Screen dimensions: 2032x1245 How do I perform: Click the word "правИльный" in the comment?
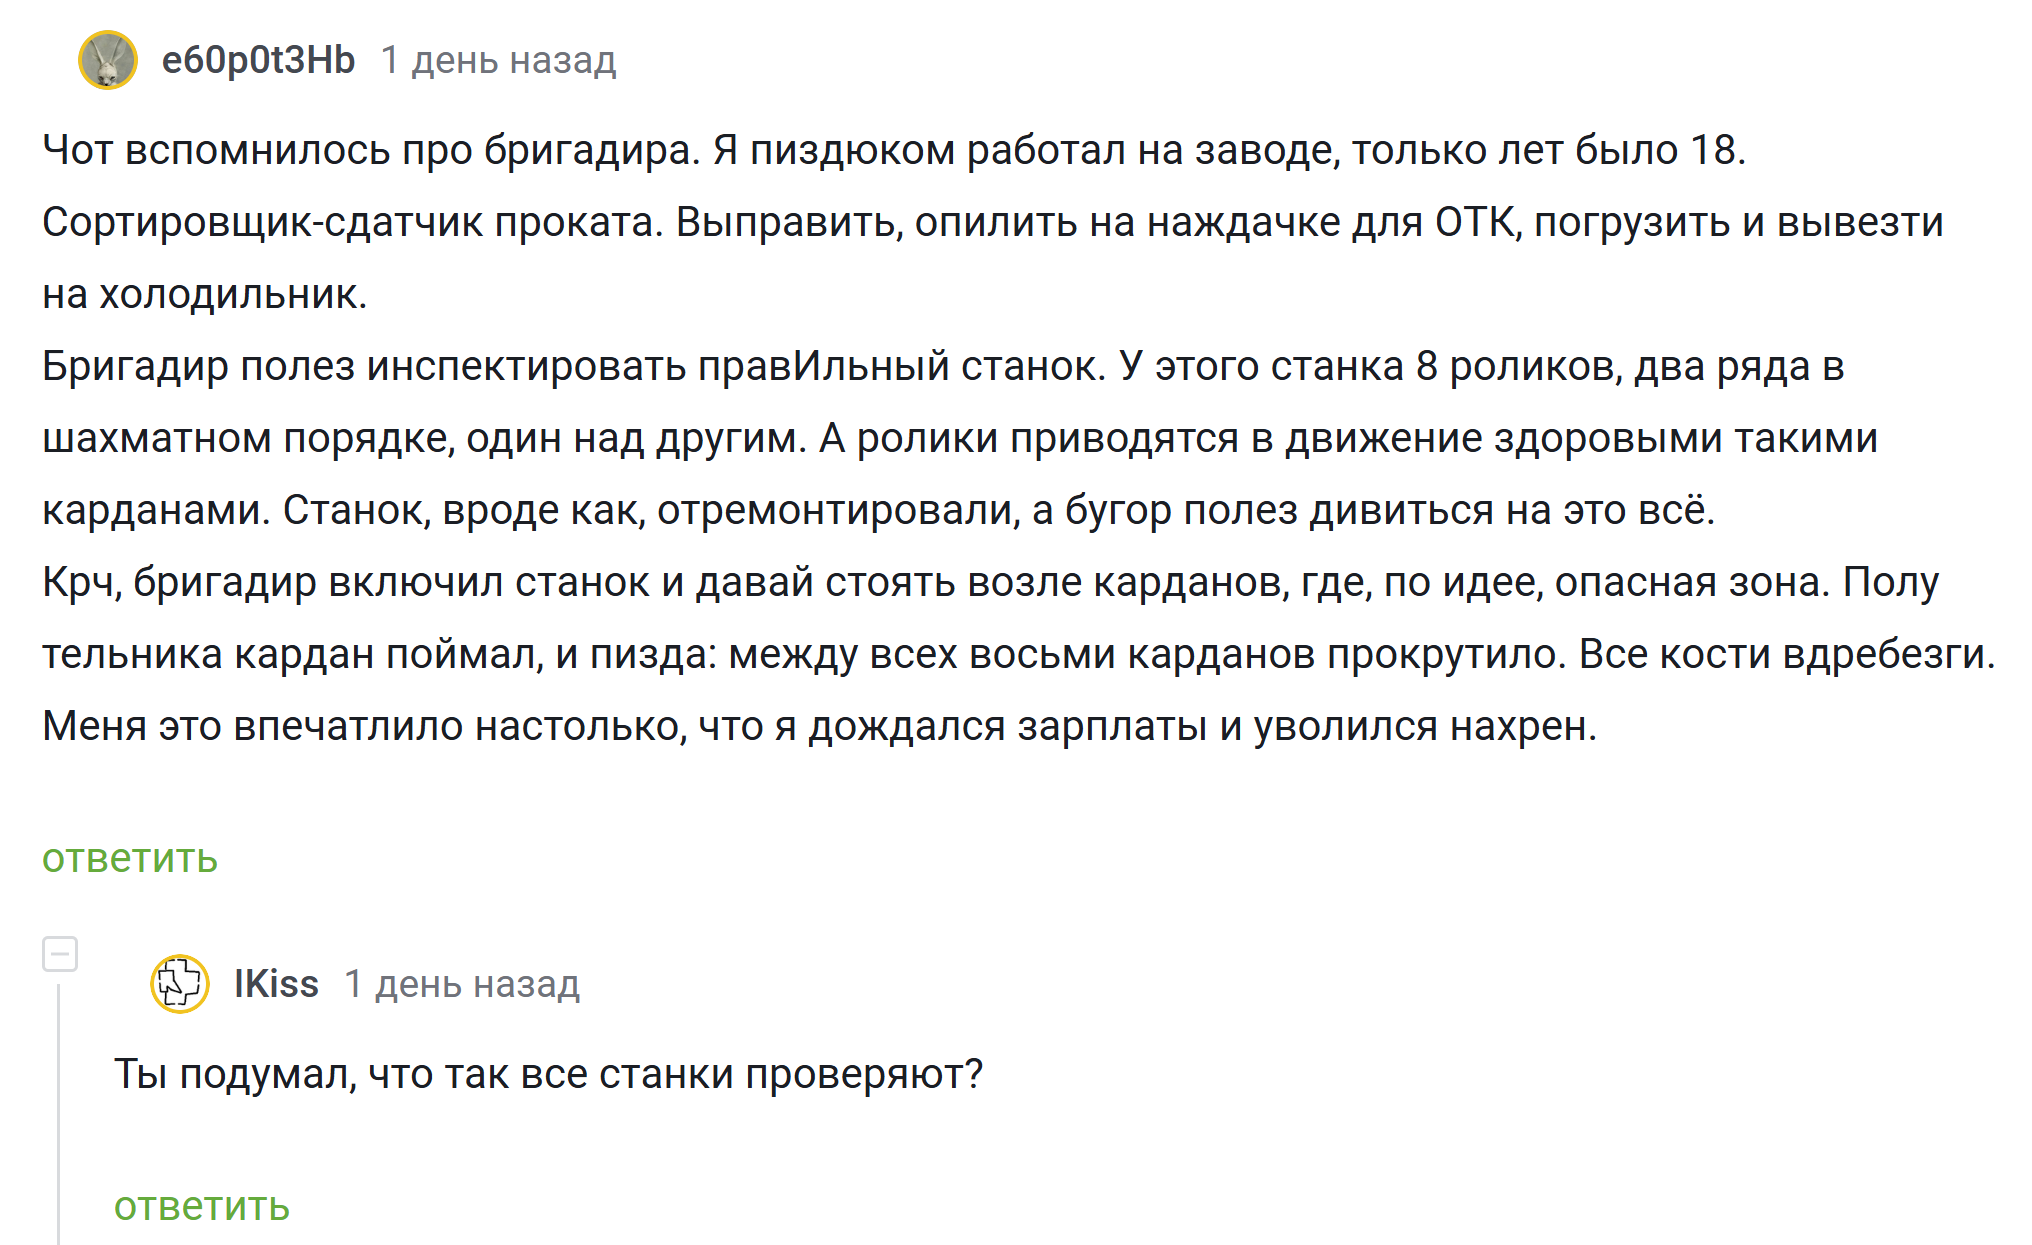click(x=823, y=366)
